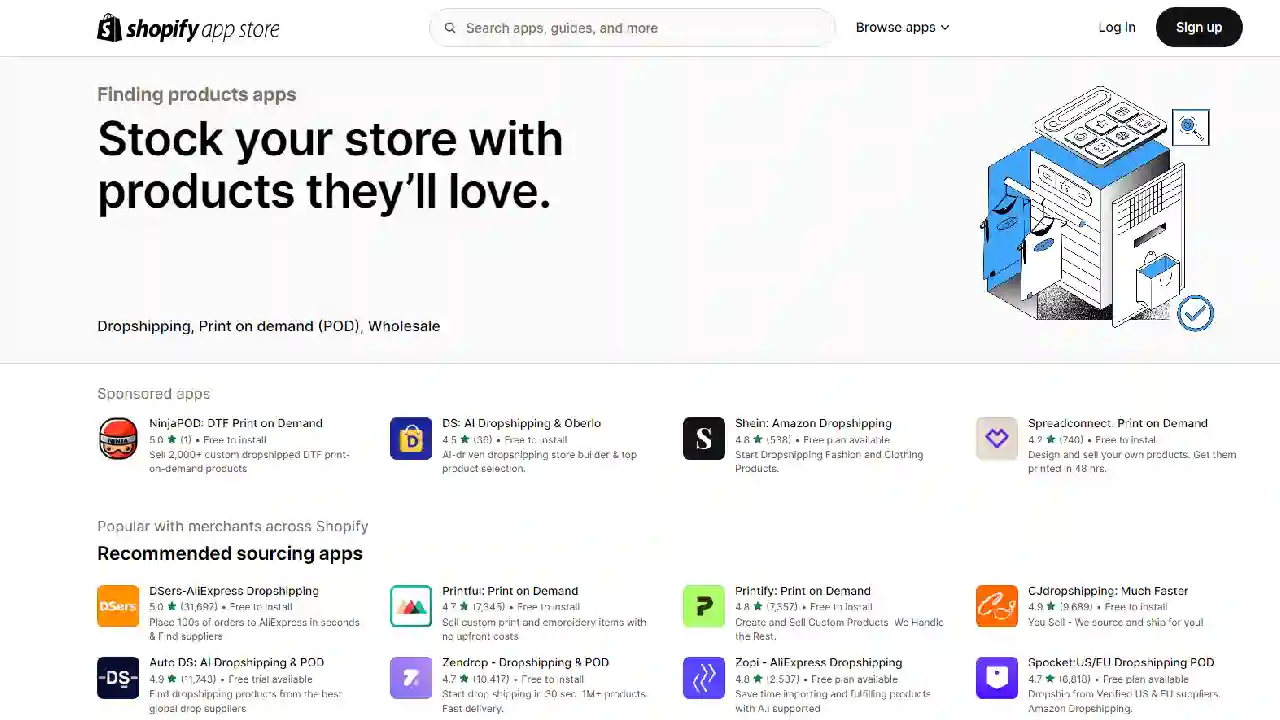Open the Print on demand (POD) link
Image resolution: width=1280 pixels, height=720 pixels.
coord(279,326)
